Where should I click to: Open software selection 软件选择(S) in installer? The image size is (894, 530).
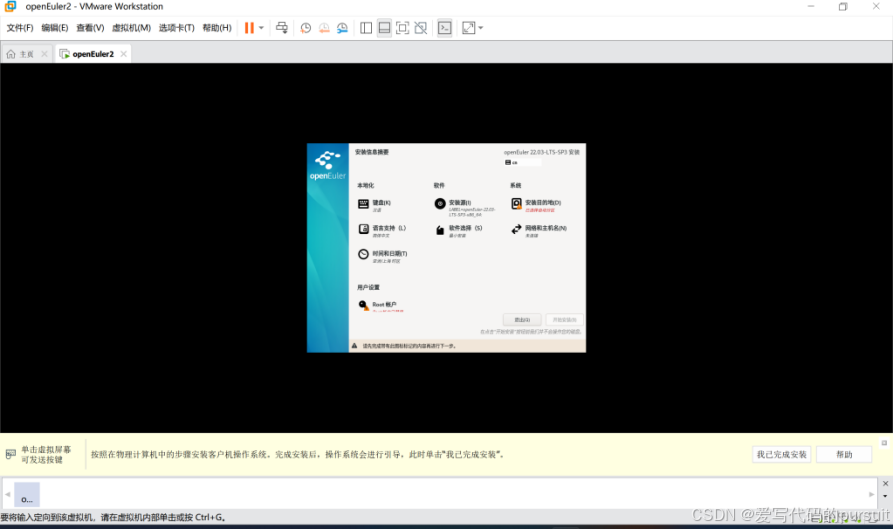click(x=458, y=230)
